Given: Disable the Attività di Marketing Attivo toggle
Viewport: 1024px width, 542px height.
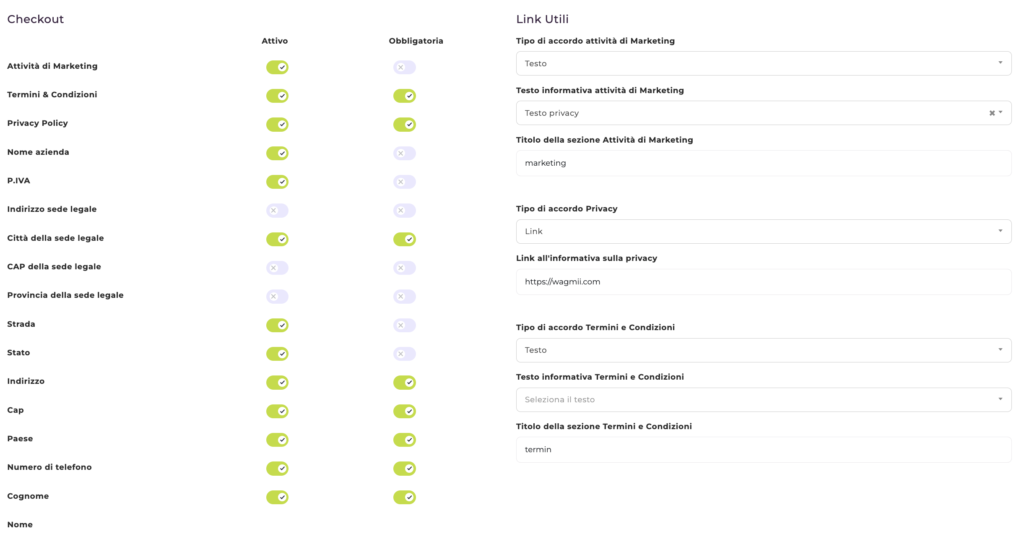Looking at the screenshot, I should (x=277, y=67).
